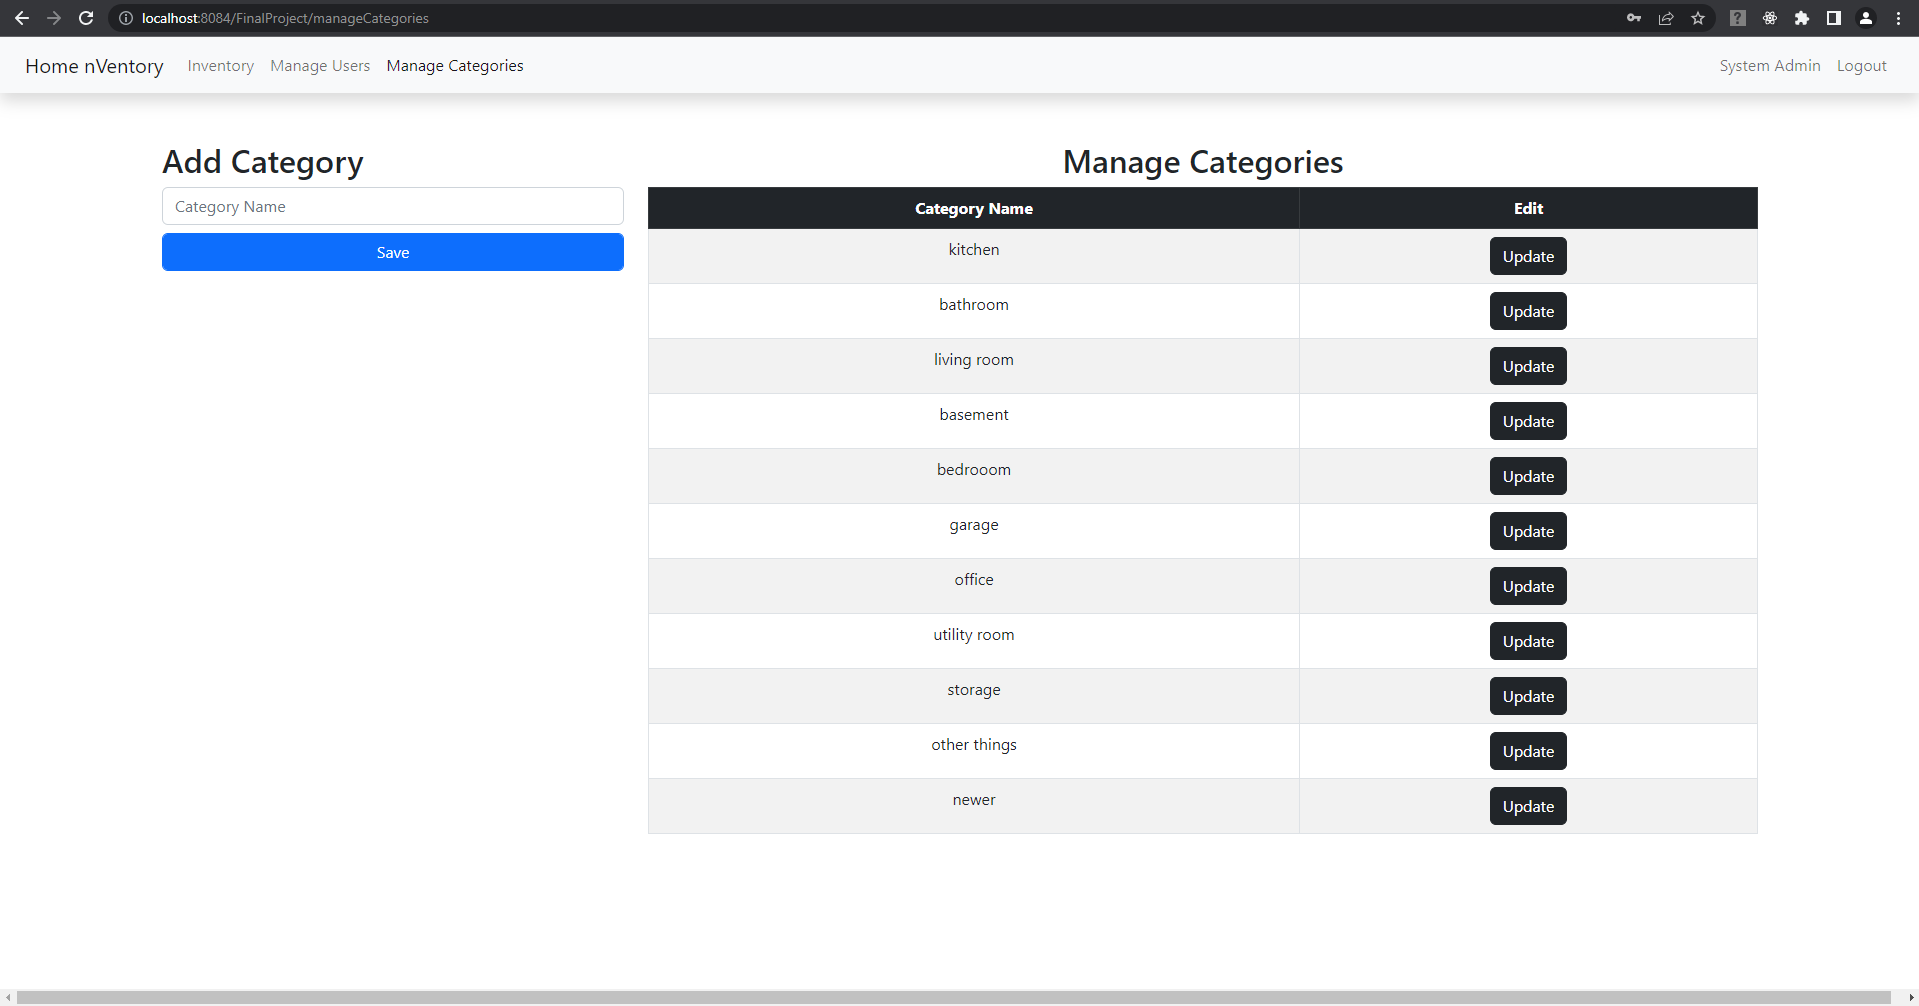
Task: Click the question-mark extension icon
Action: tap(1738, 18)
